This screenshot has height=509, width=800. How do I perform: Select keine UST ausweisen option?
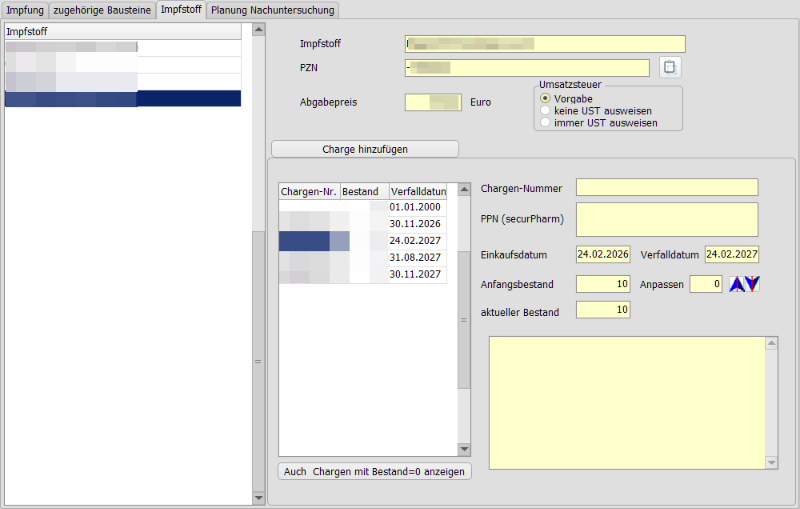click(x=545, y=111)
